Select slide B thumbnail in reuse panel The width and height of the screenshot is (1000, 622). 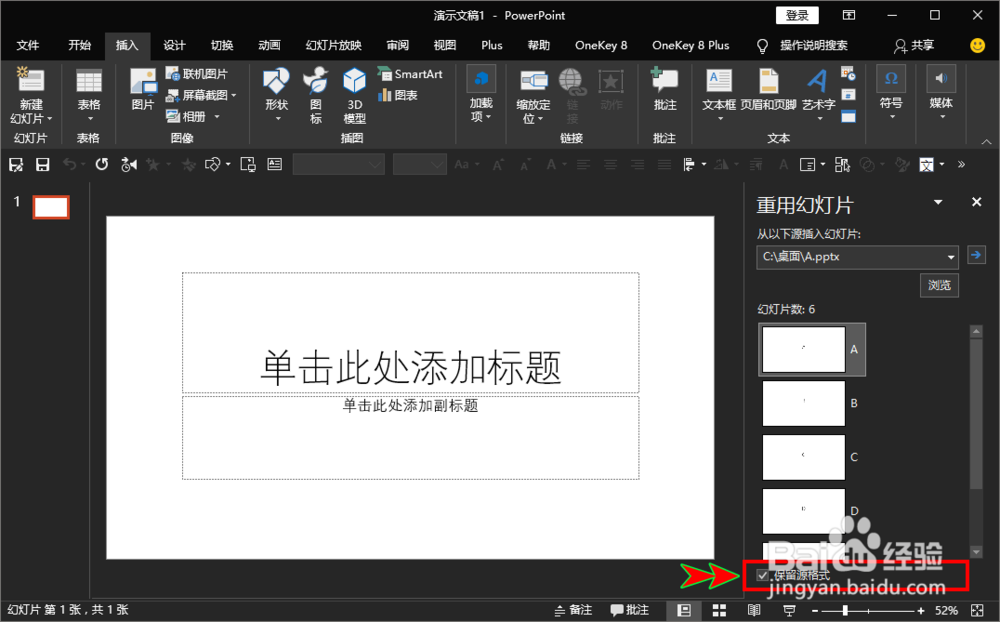pos(803,403)
